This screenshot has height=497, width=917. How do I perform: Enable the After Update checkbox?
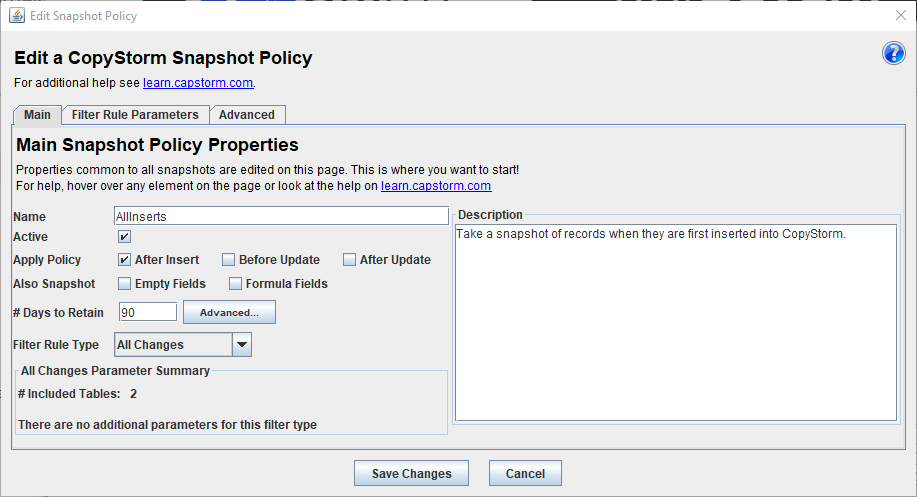tap(349, 260)
